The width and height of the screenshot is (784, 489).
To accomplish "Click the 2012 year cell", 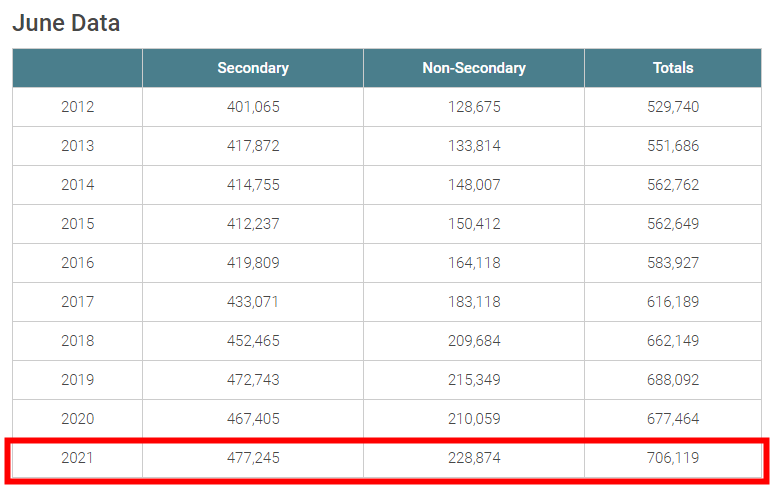I will tap(78, 107).
